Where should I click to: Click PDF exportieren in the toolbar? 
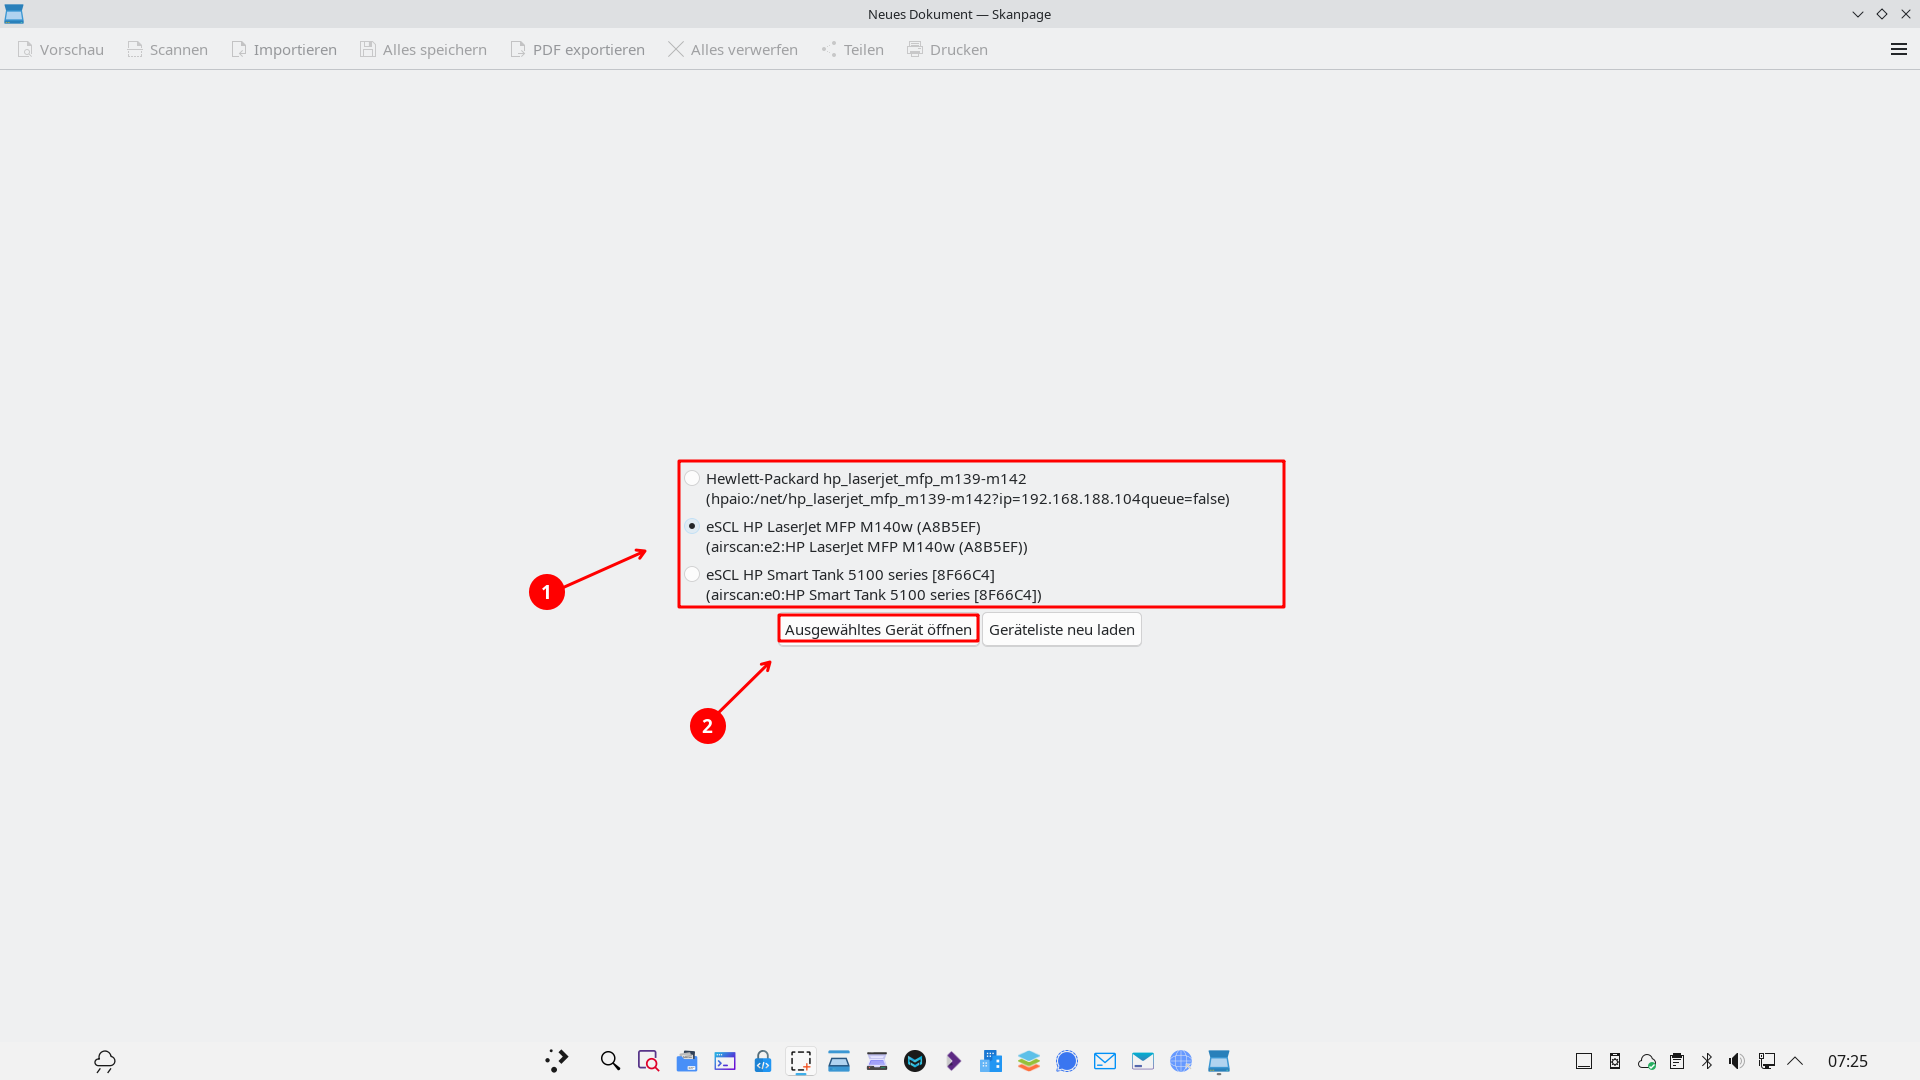pos(577,49)
